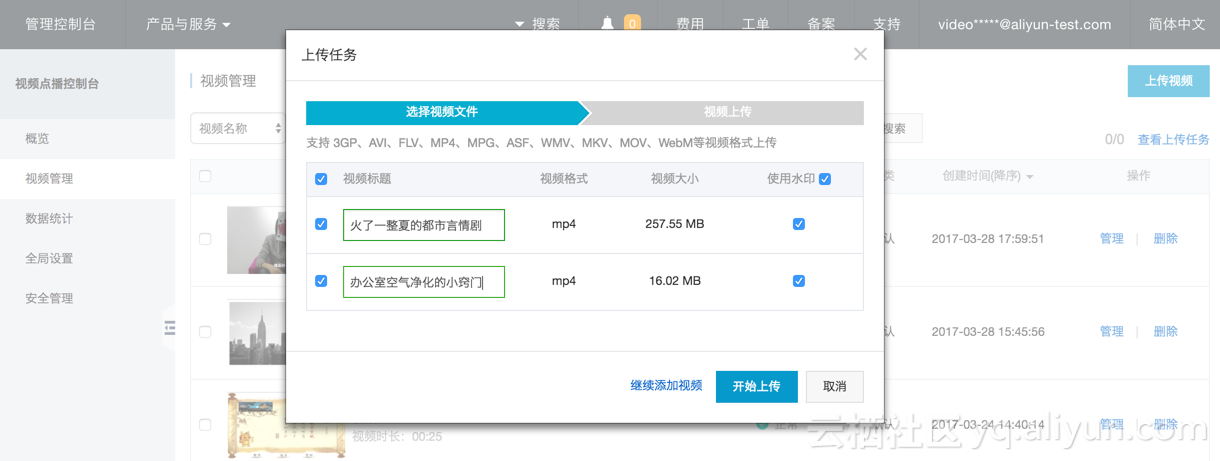
Task: Edit title field 办公室空气净化的小窍门
Action: coord(424,282)
